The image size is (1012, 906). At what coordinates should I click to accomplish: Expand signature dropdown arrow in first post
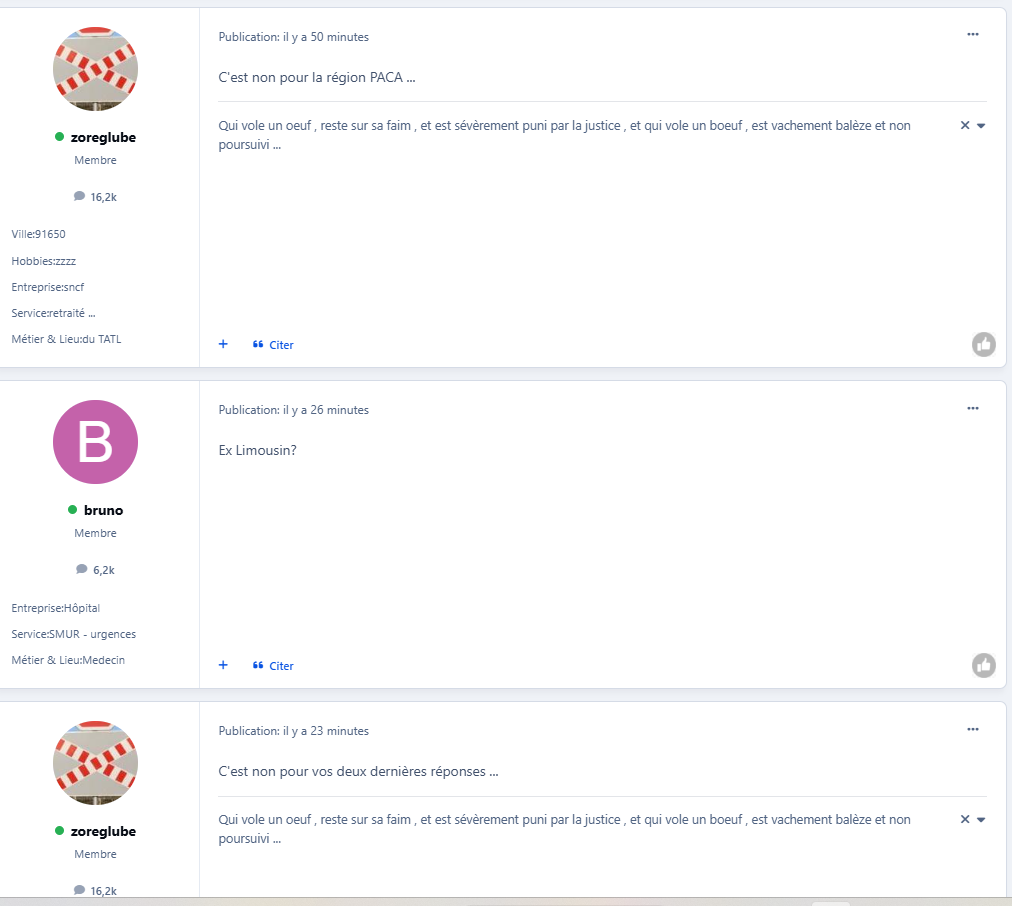tap(981, 126)
